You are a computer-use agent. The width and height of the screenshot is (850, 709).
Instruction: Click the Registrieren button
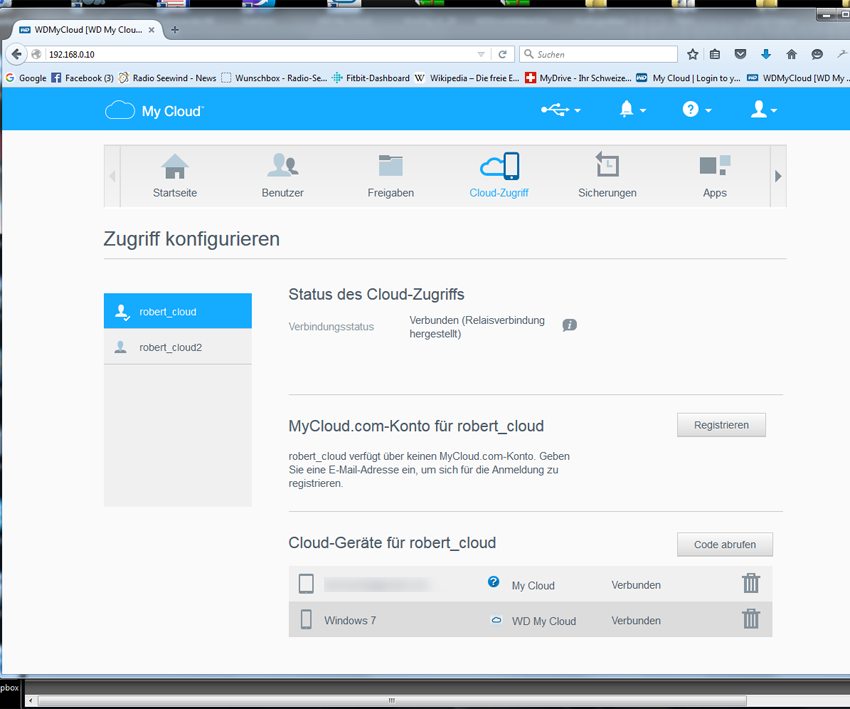pos(721,425)
